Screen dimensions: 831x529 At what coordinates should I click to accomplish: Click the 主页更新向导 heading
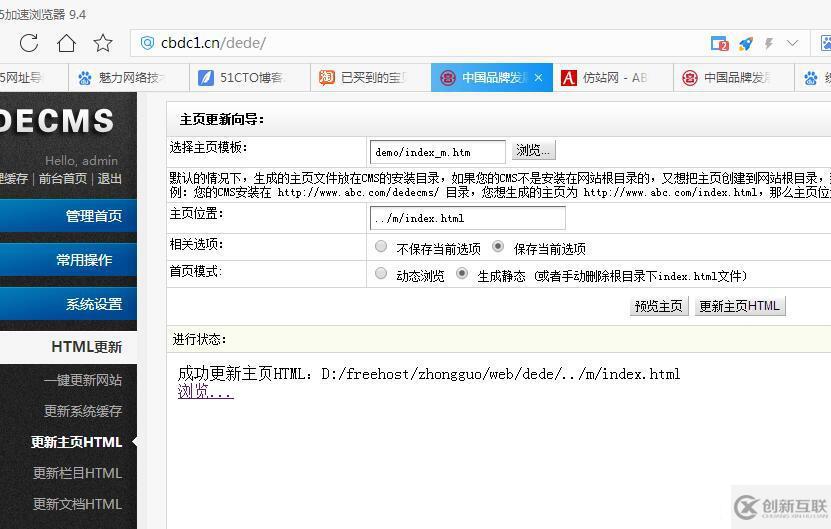(222, 119)
